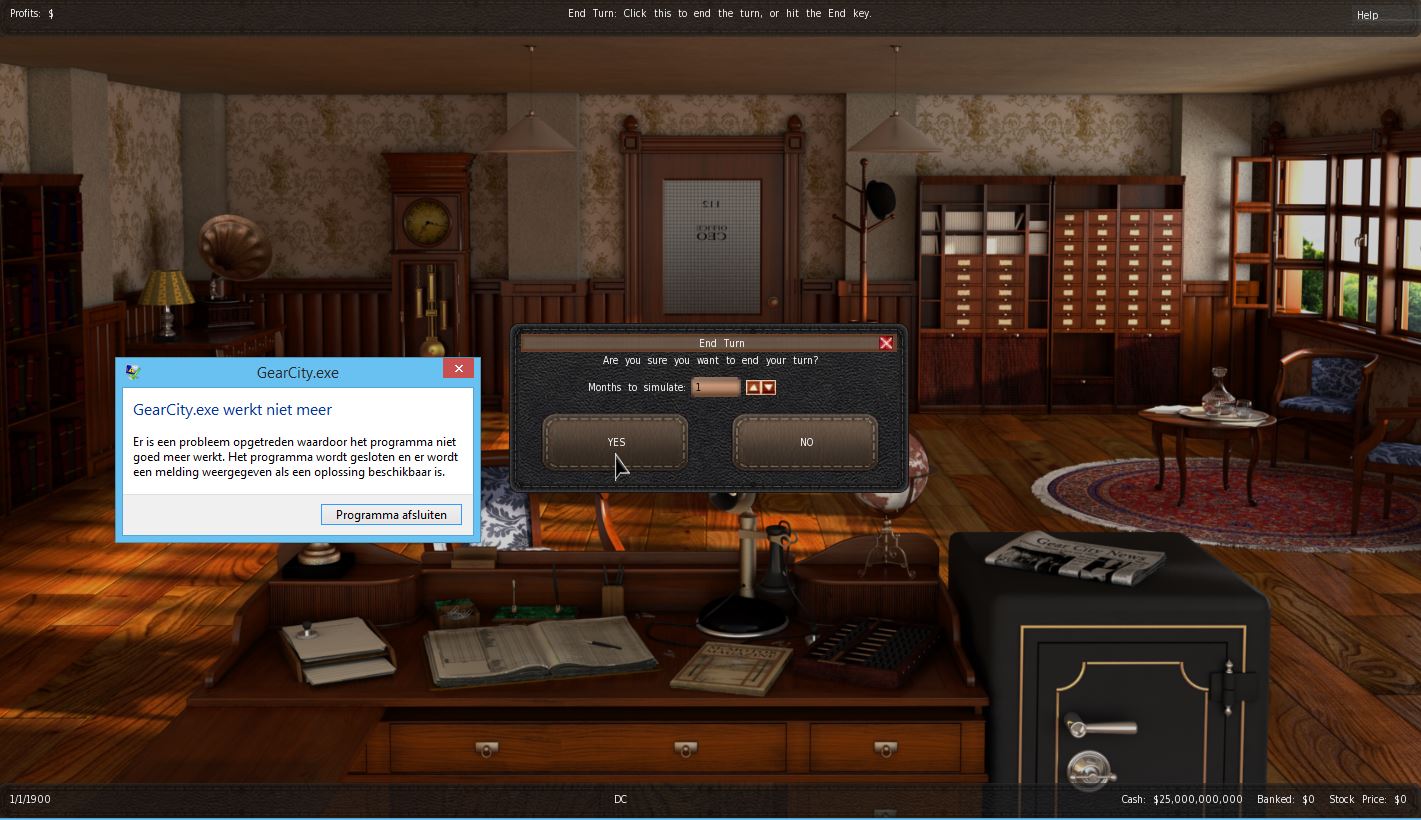Image resolution: width=1421 pixels, height=820 pixels.
Task: Open the Help menu at top right
Action: 1367,15
